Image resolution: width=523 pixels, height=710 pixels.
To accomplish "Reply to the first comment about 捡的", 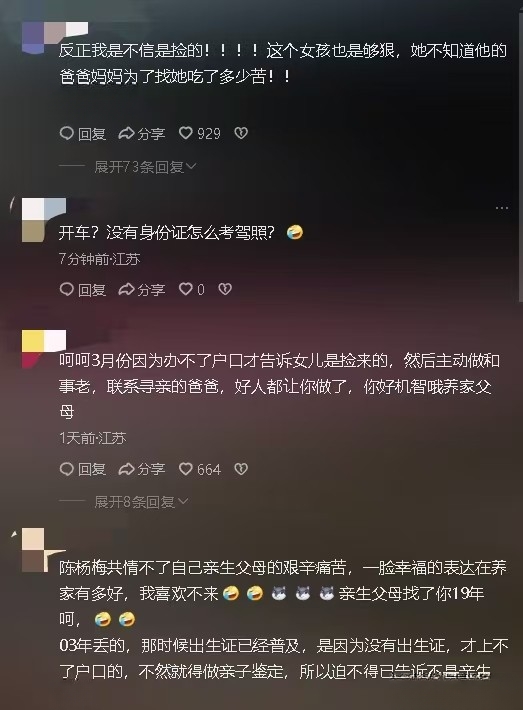I will [x=82, y=133].
